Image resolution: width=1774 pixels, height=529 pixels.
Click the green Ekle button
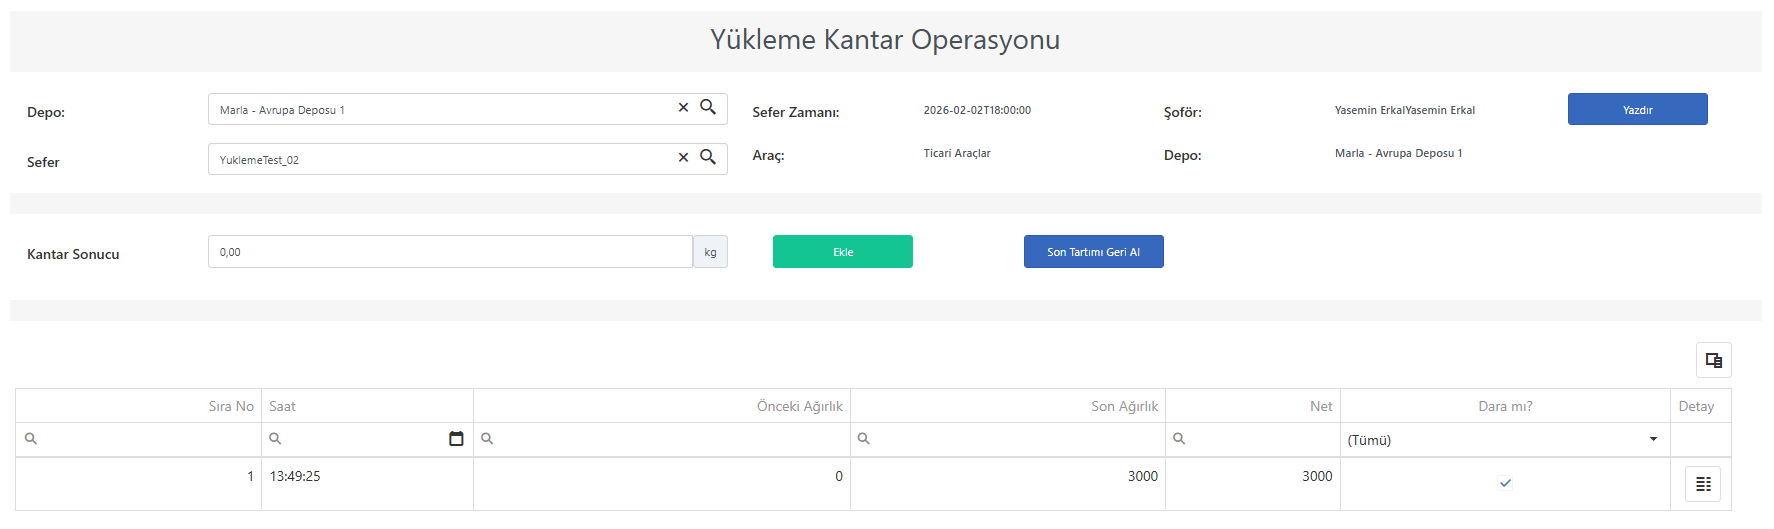(x=842, y=252)
